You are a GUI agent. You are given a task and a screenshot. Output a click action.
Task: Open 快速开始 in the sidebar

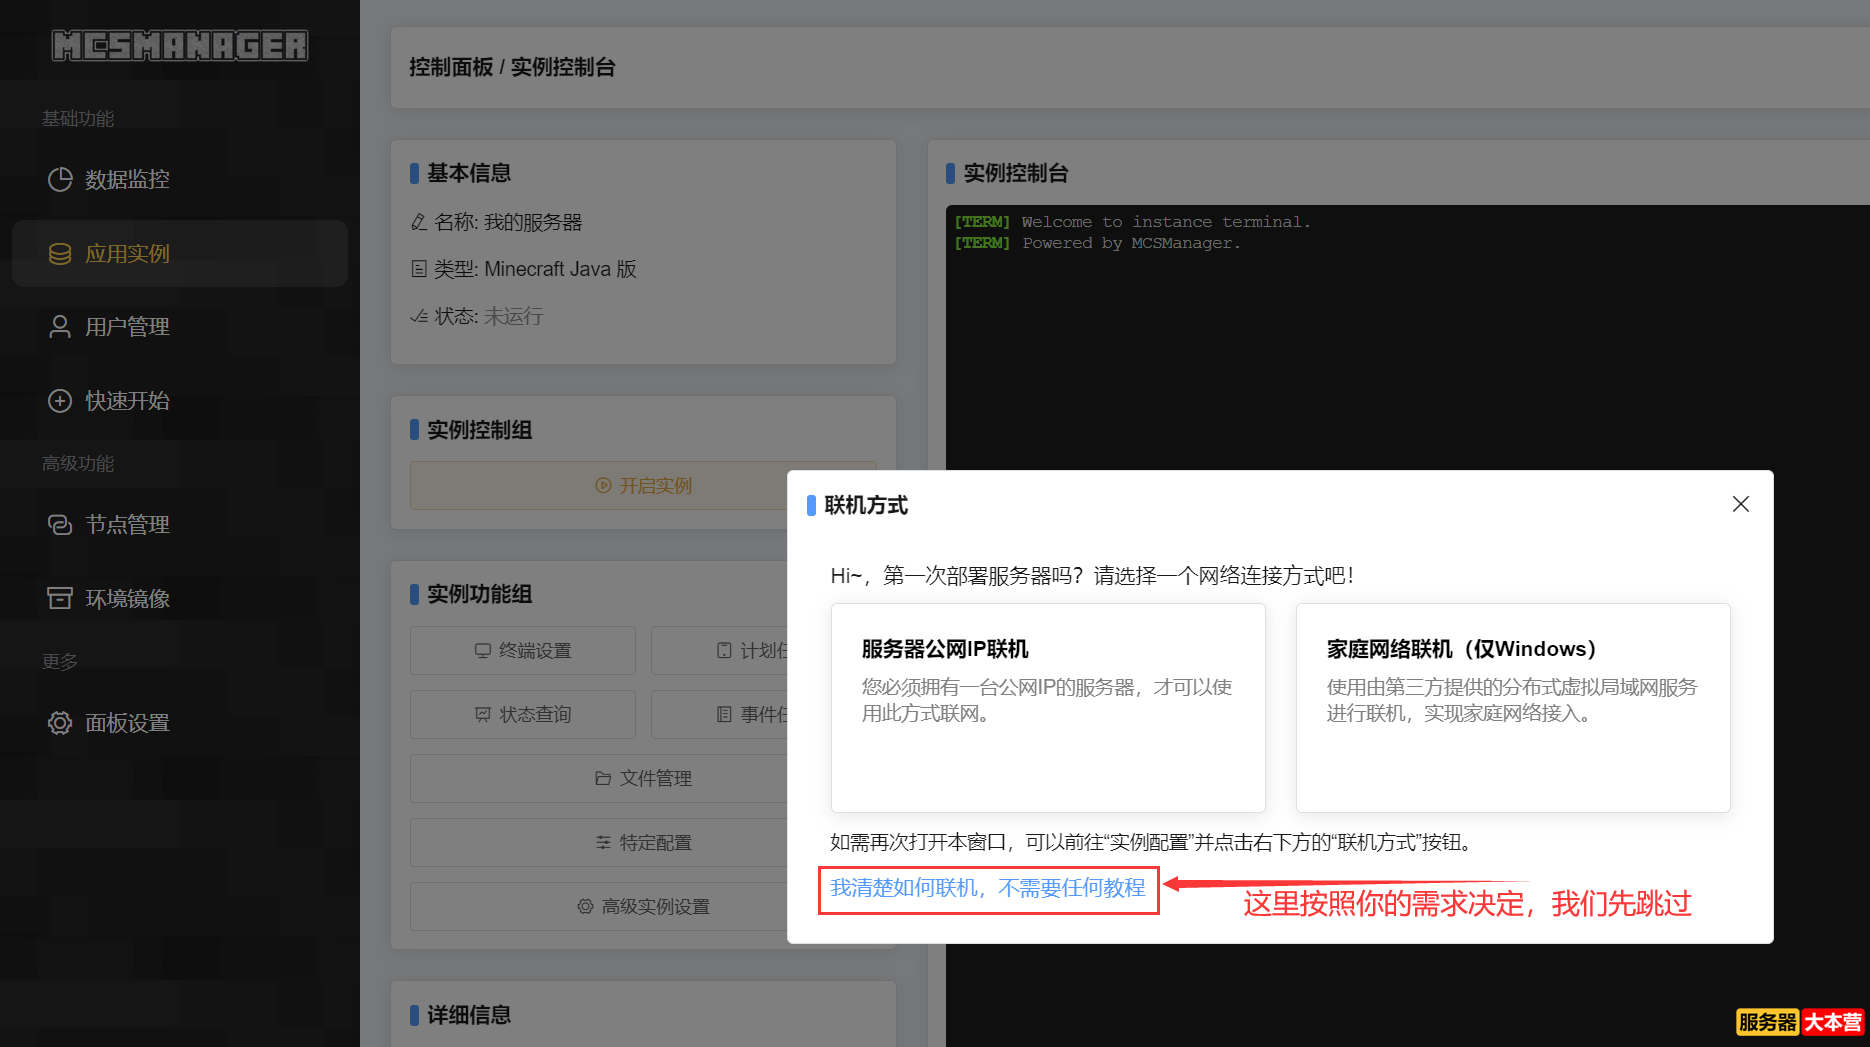click(x=125, y=401)
